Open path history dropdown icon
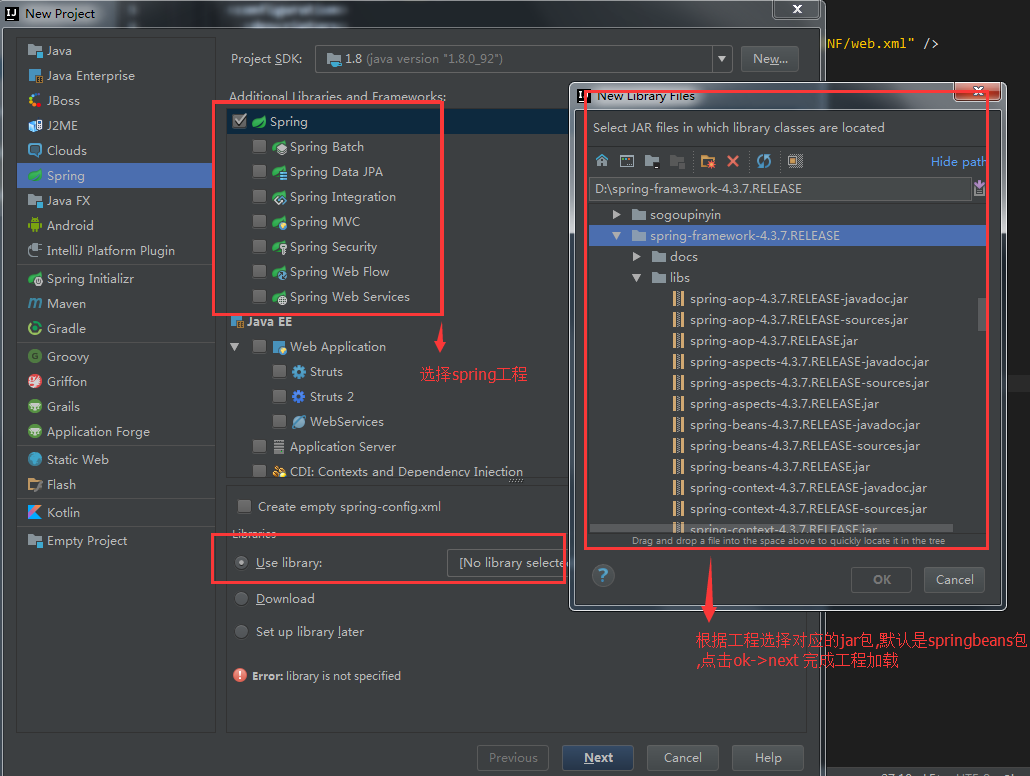 pos(979,189)
